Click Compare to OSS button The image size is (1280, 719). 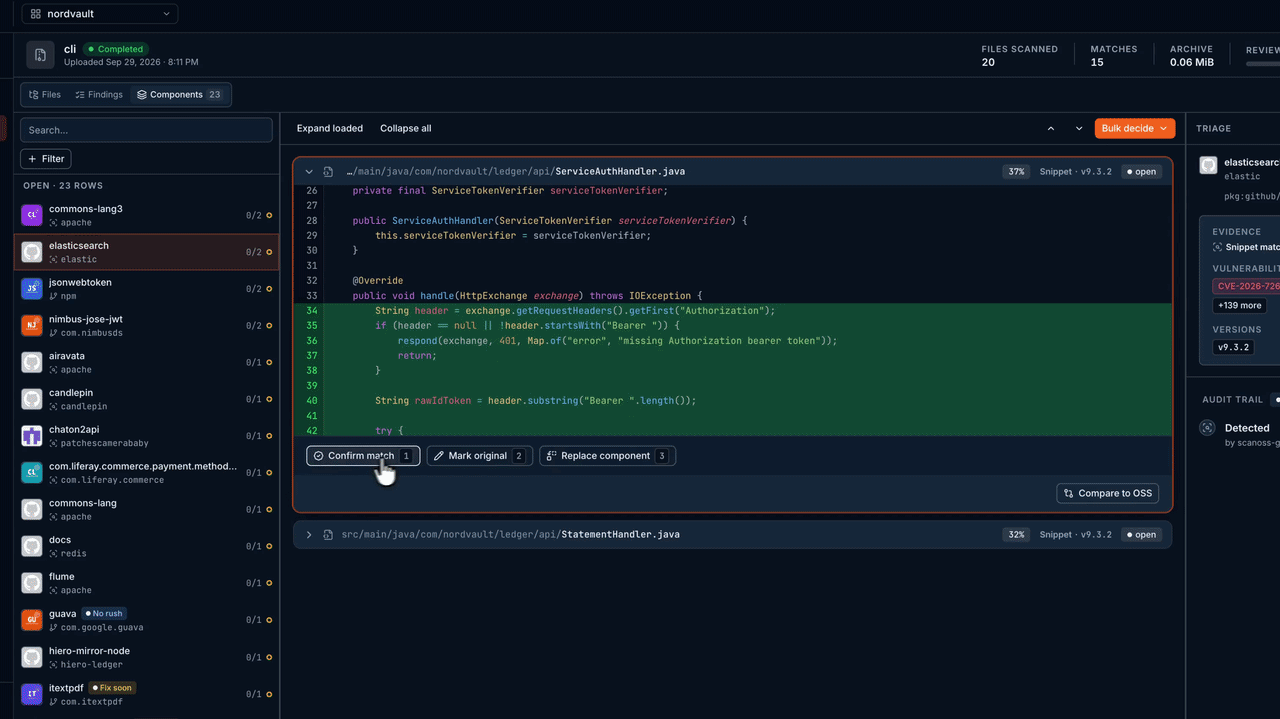1109,493
